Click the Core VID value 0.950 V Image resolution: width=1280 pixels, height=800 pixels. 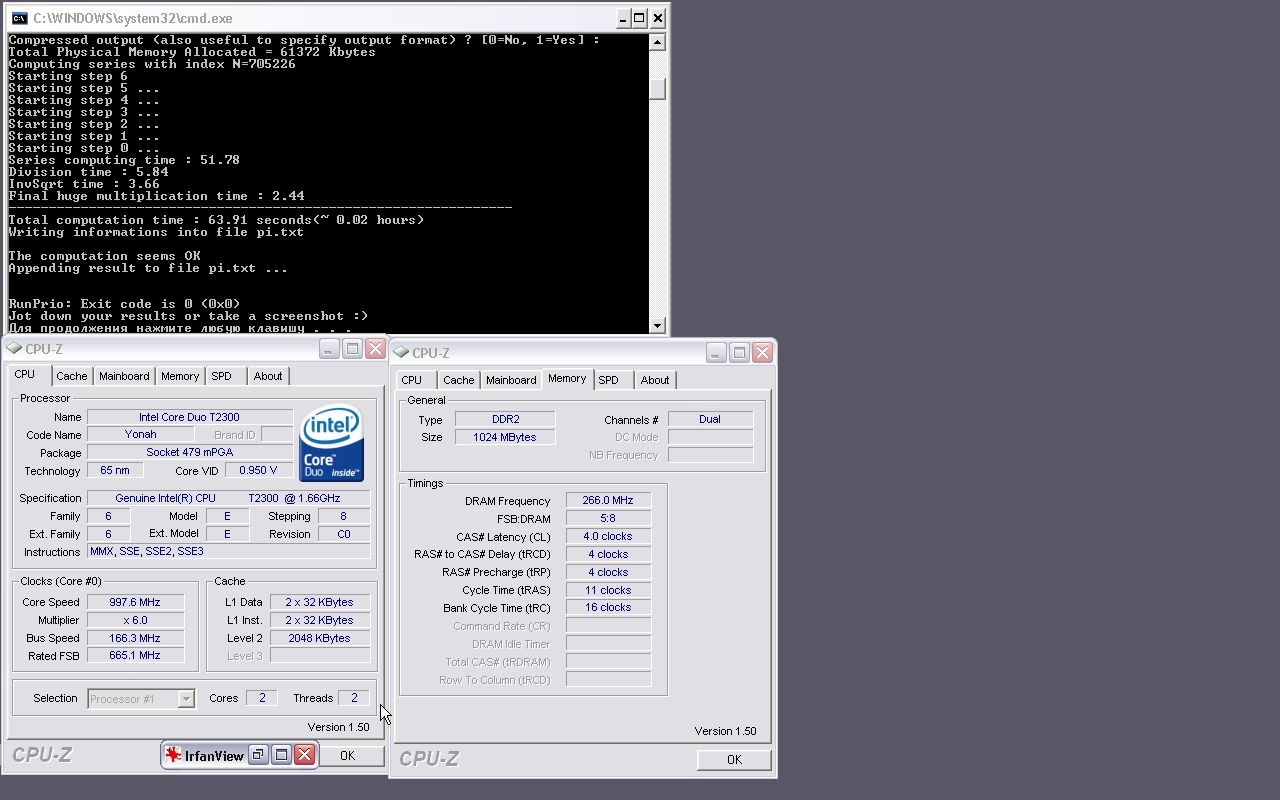pyautogui.click(x=259, y=471)
